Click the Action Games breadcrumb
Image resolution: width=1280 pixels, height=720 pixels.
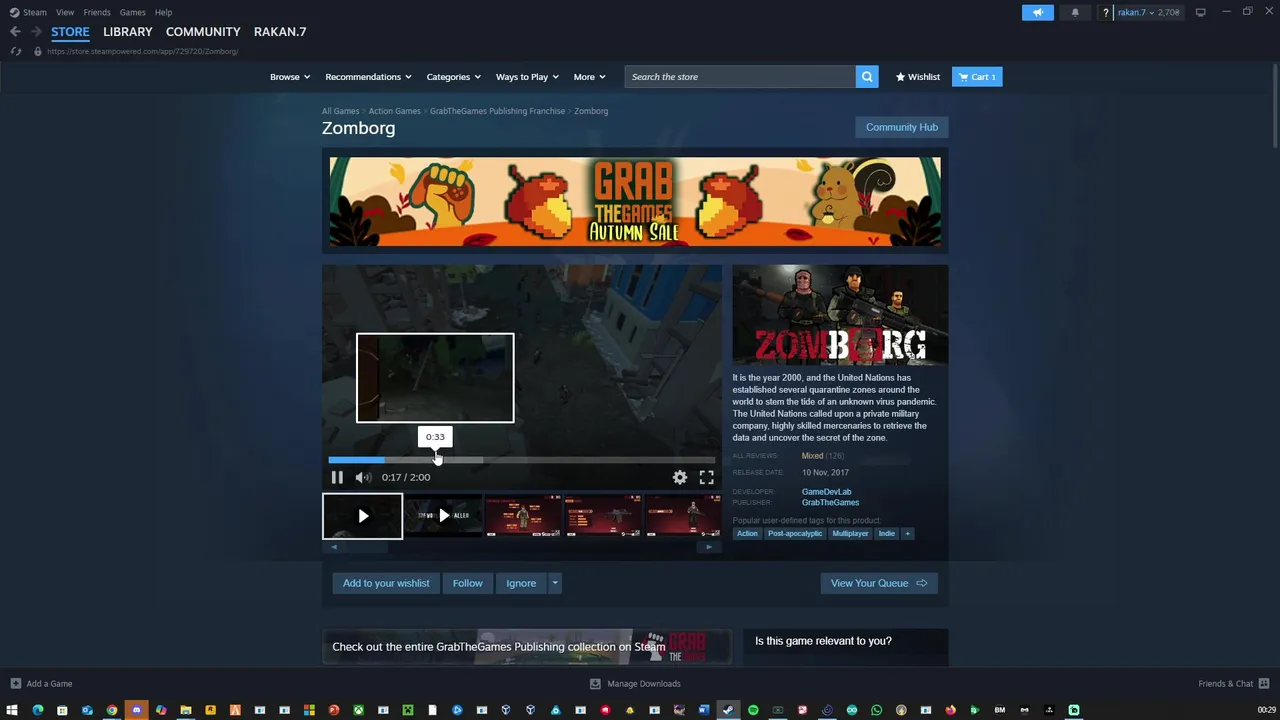tap(394, 111)
